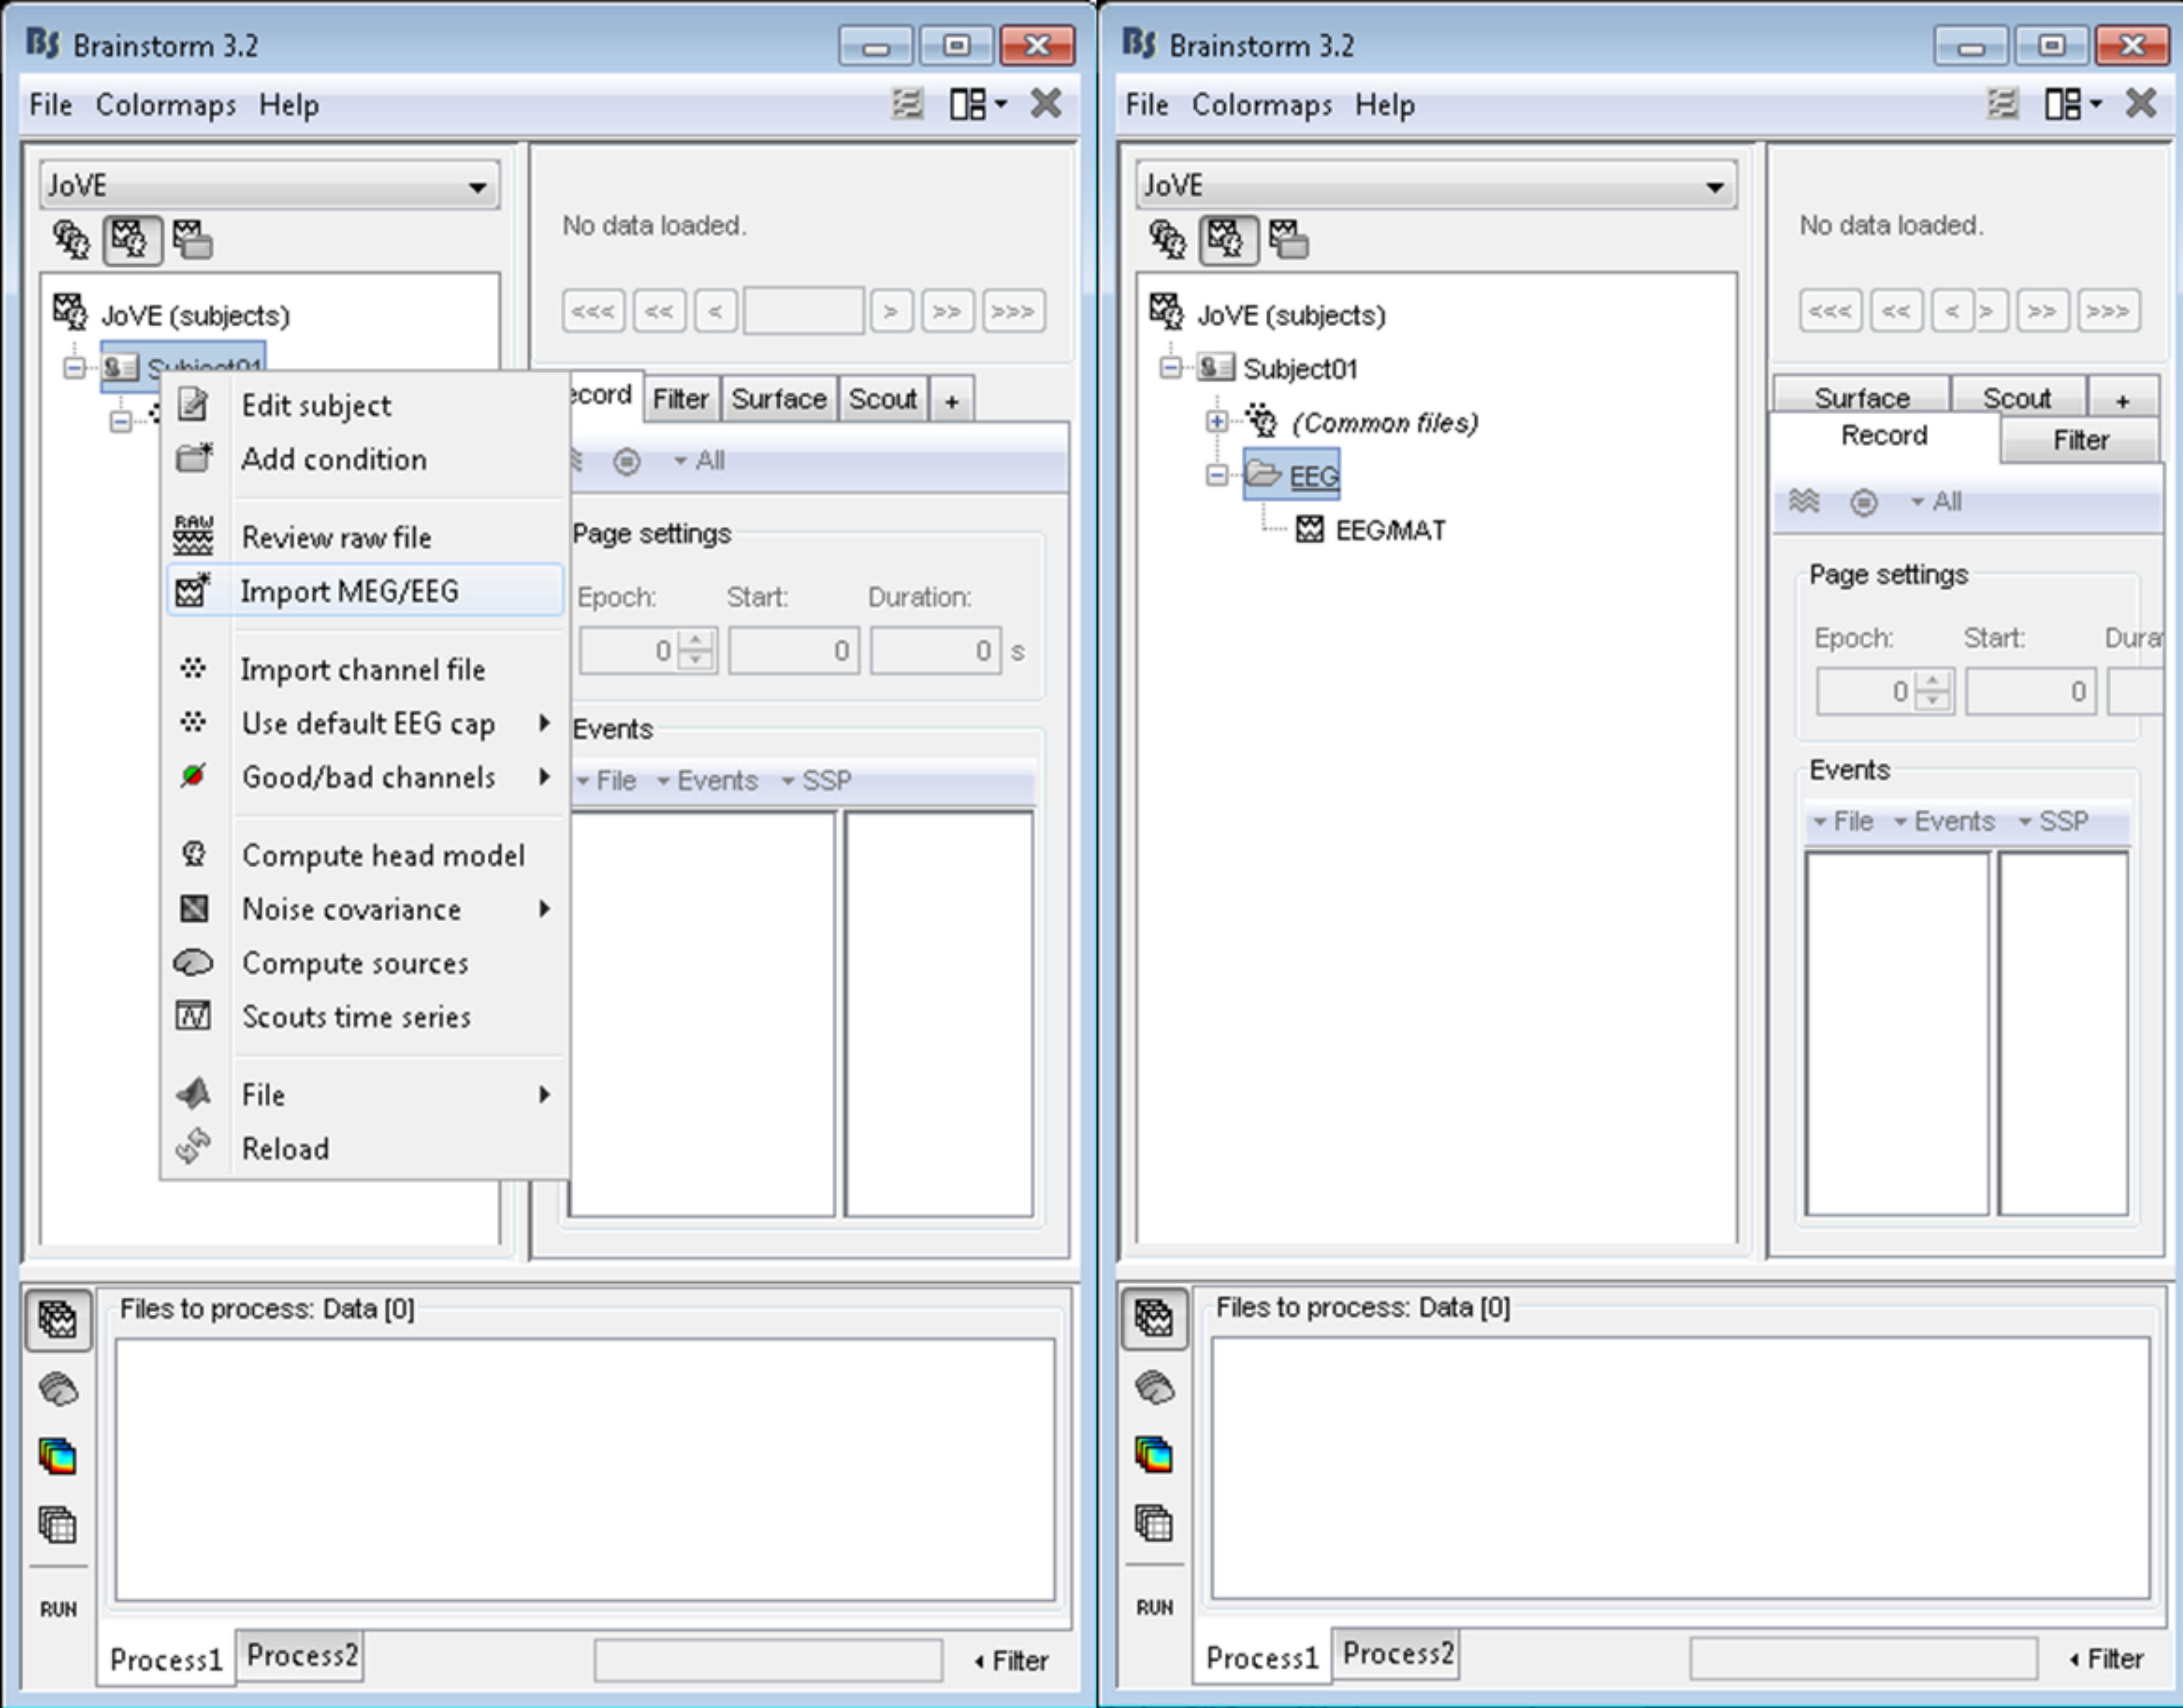The height and width of the screenshot is (1708, 2183).
Task: Click Import MEG/EEG in context menu
Action: (349, 591)
